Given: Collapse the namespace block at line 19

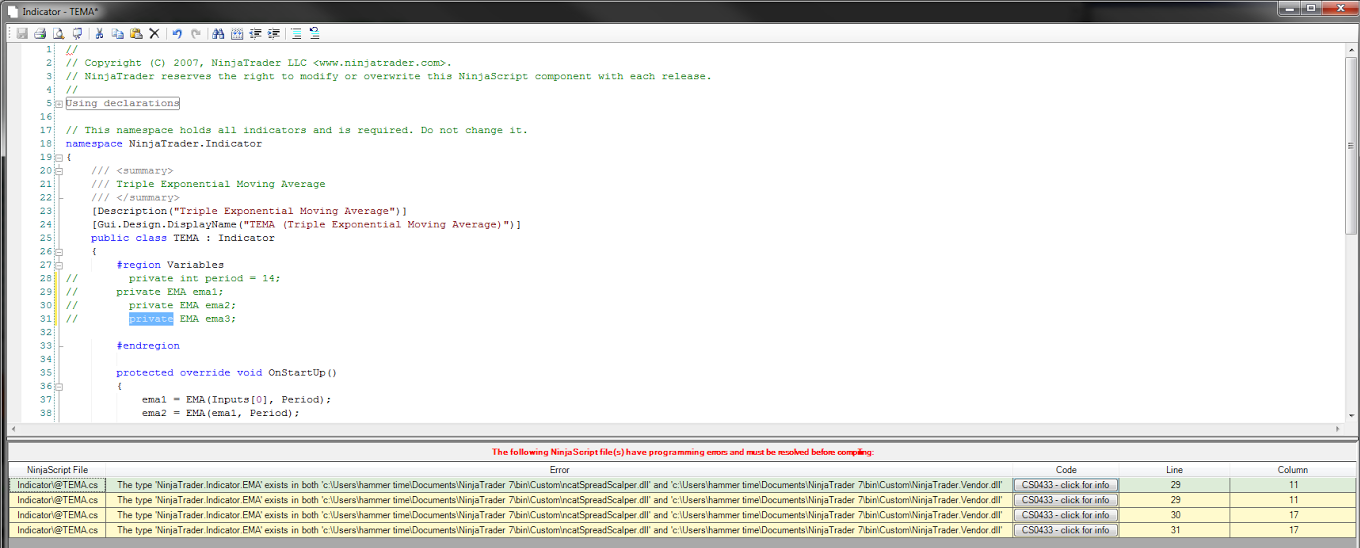Looking at the screenshot, I should tap(59, 158).
